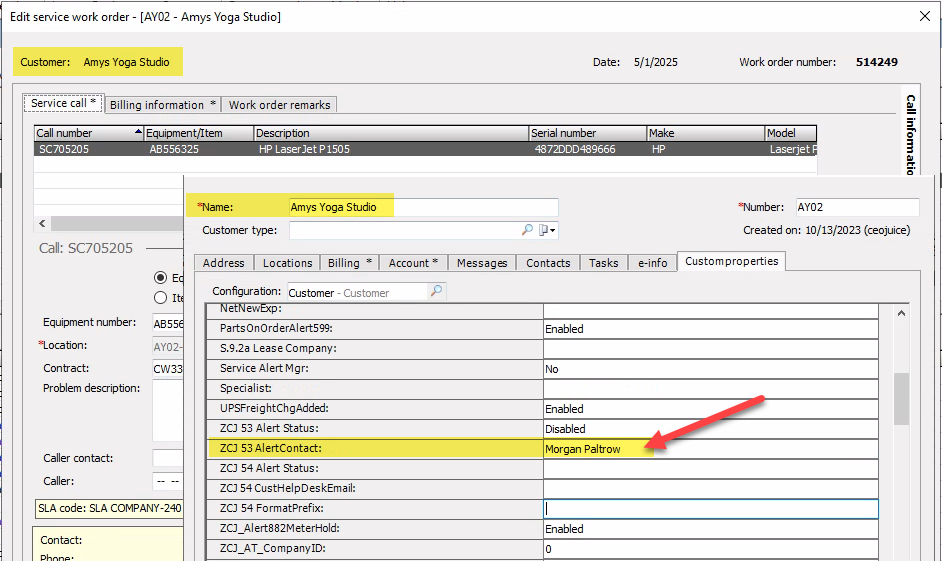Click serial number 4872DDD489666 cell
Image resolution: width=942 pixels, height=561 pixels.
(575, 149)
